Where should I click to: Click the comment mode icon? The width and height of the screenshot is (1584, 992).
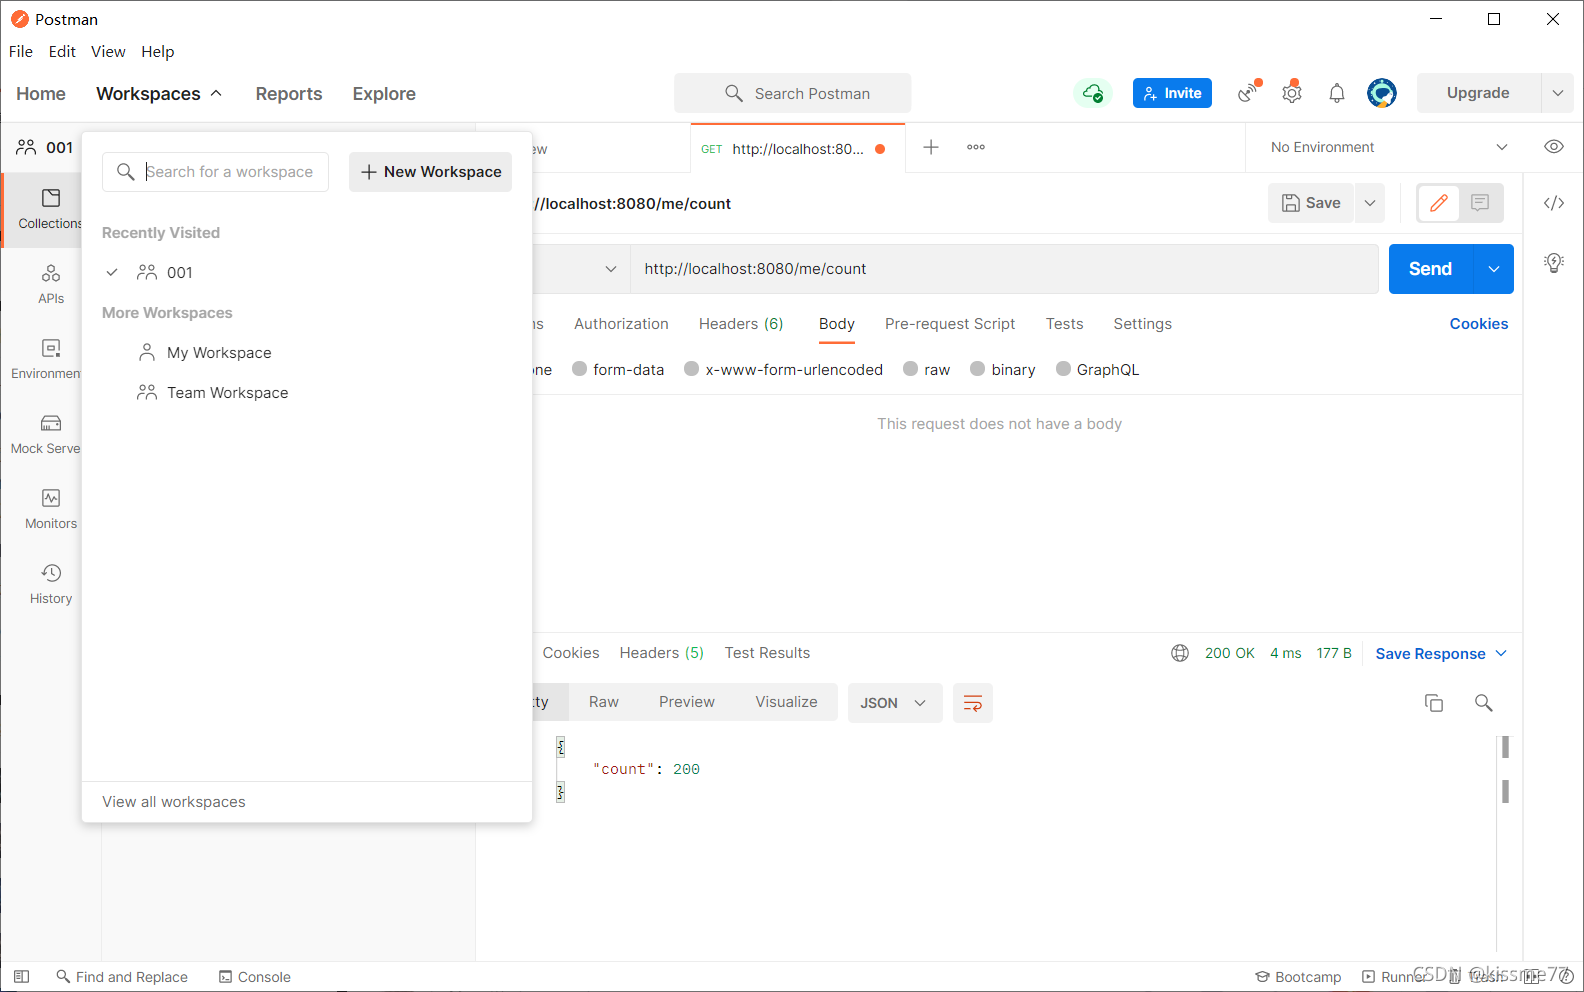point(1480,203)
